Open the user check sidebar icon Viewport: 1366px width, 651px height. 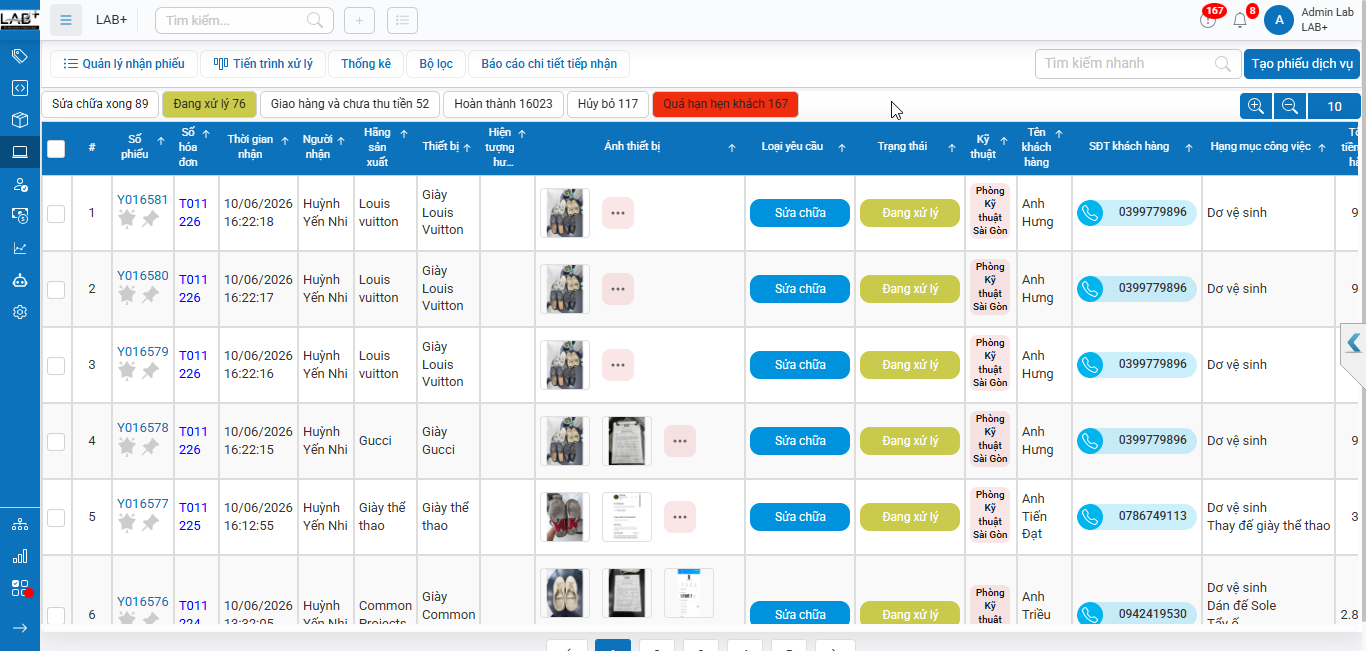click(19, 184)
